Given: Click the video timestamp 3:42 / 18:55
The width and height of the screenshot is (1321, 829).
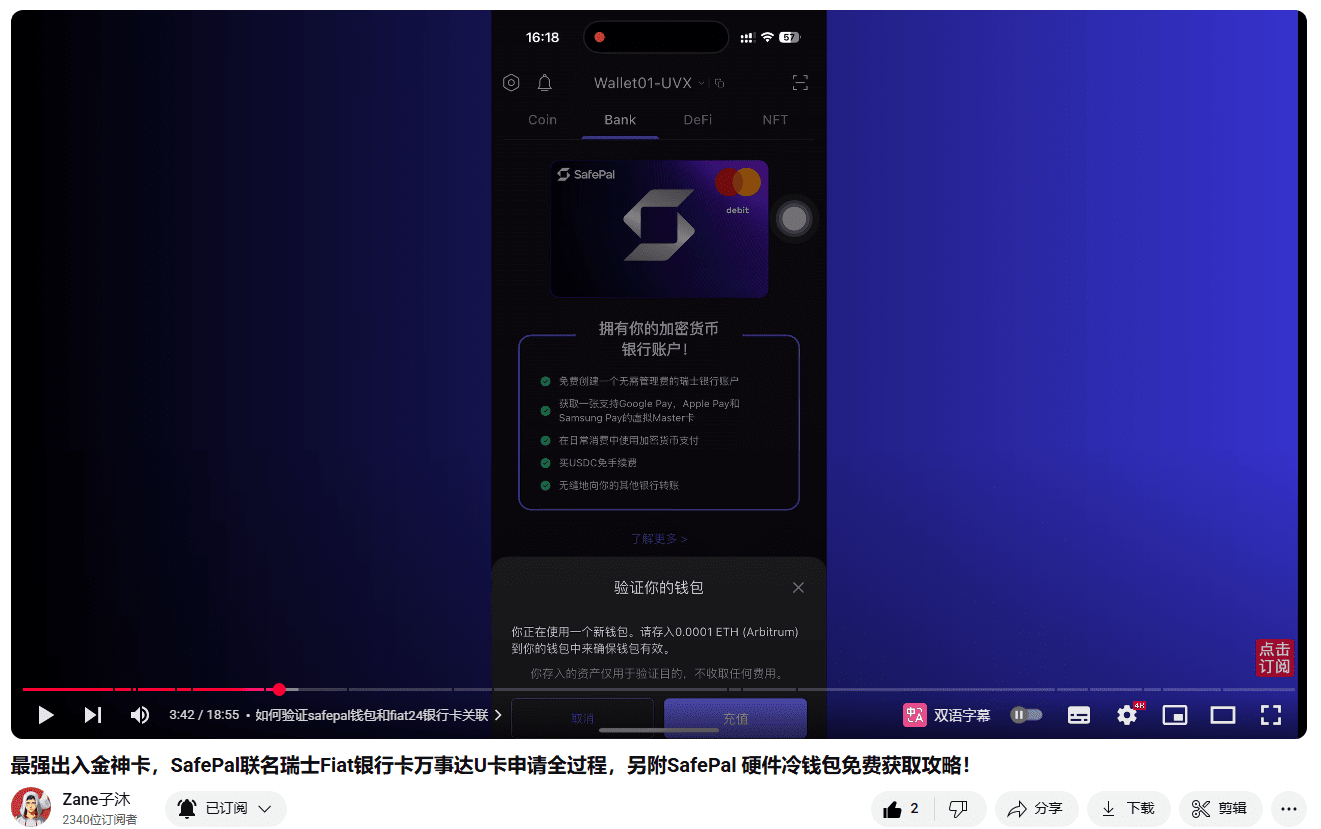Looking at the screenshot, I should (x=204, y=715).
